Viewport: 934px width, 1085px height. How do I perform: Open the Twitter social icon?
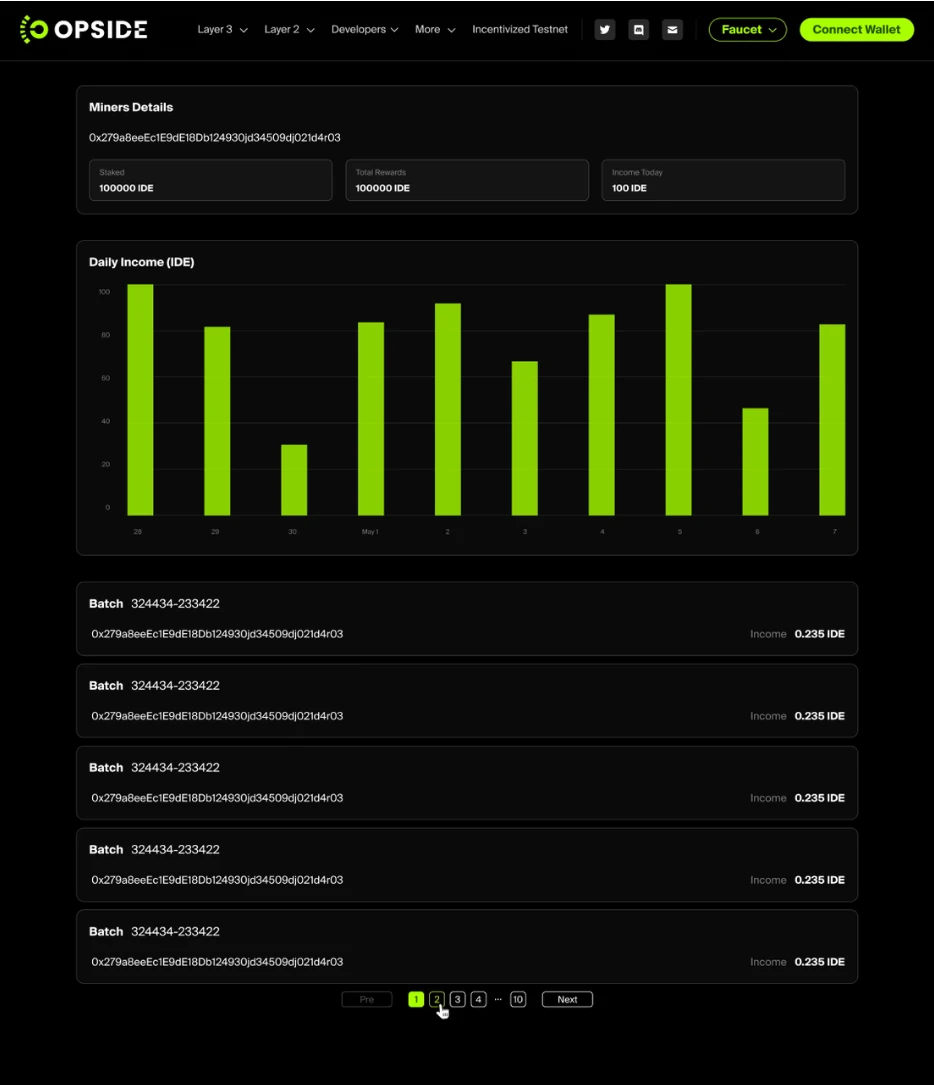coord(605,30)
